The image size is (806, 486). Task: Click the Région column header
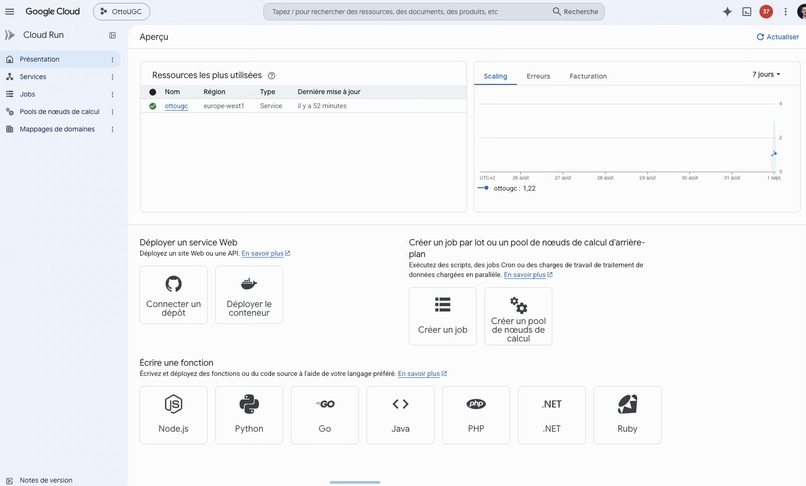point(214,92)
